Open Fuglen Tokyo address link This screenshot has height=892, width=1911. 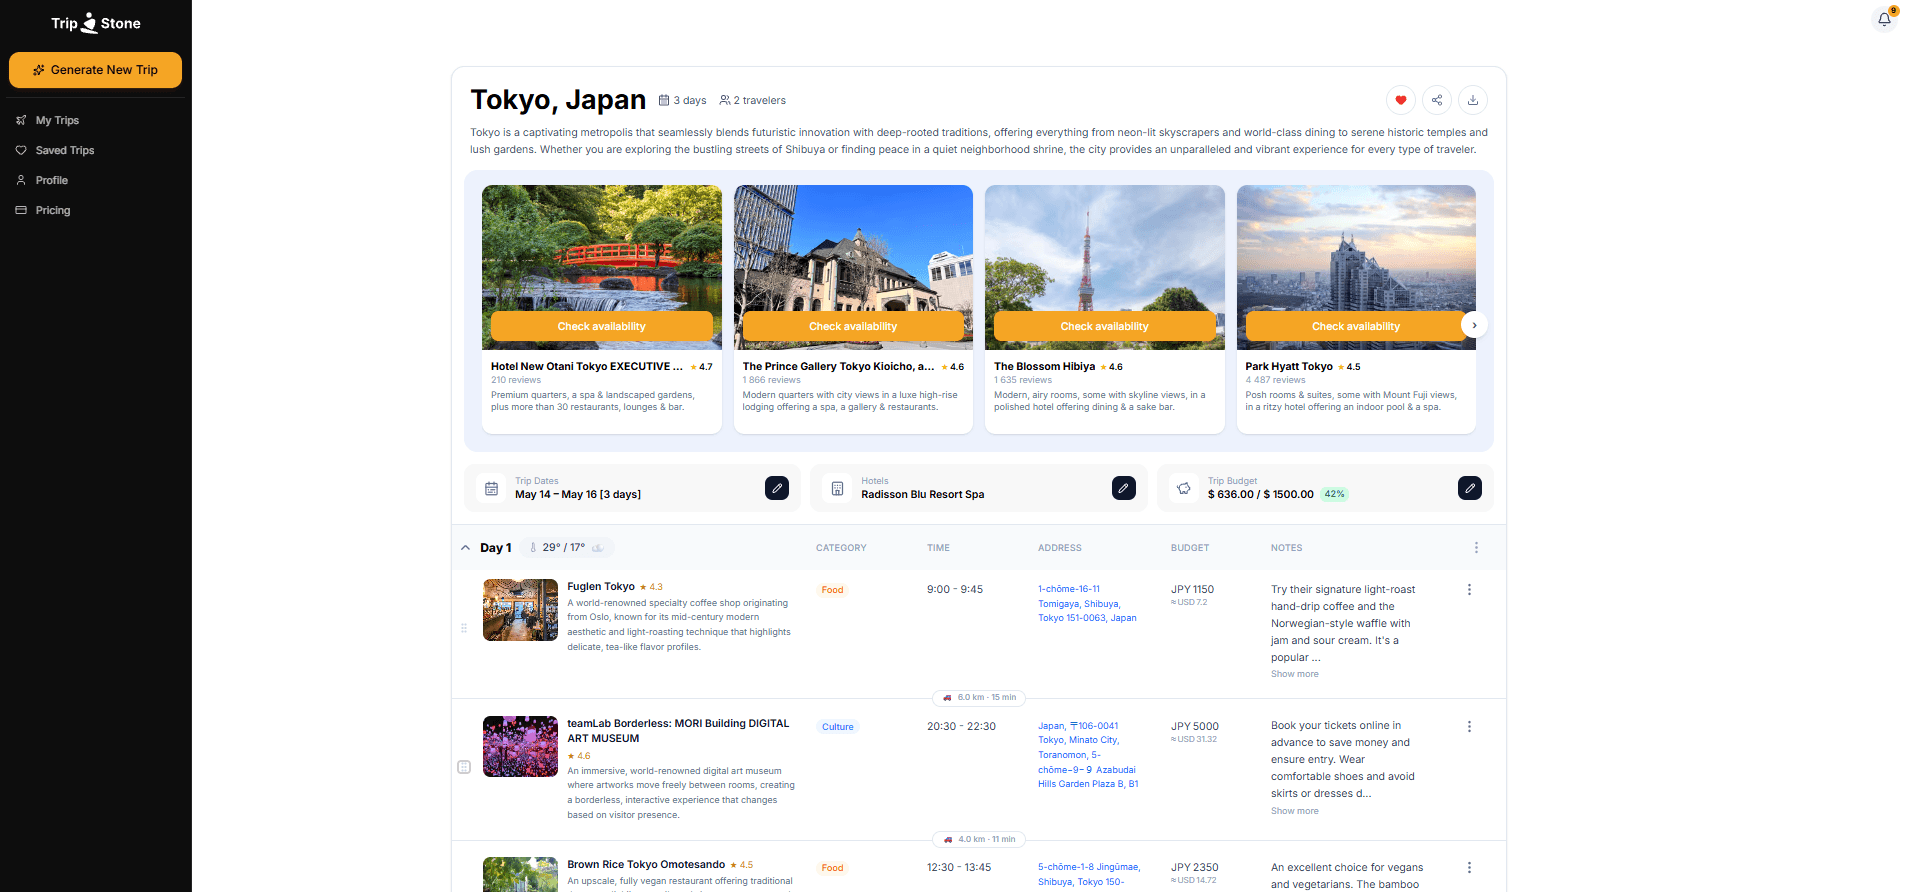(x=1087, y=604)
